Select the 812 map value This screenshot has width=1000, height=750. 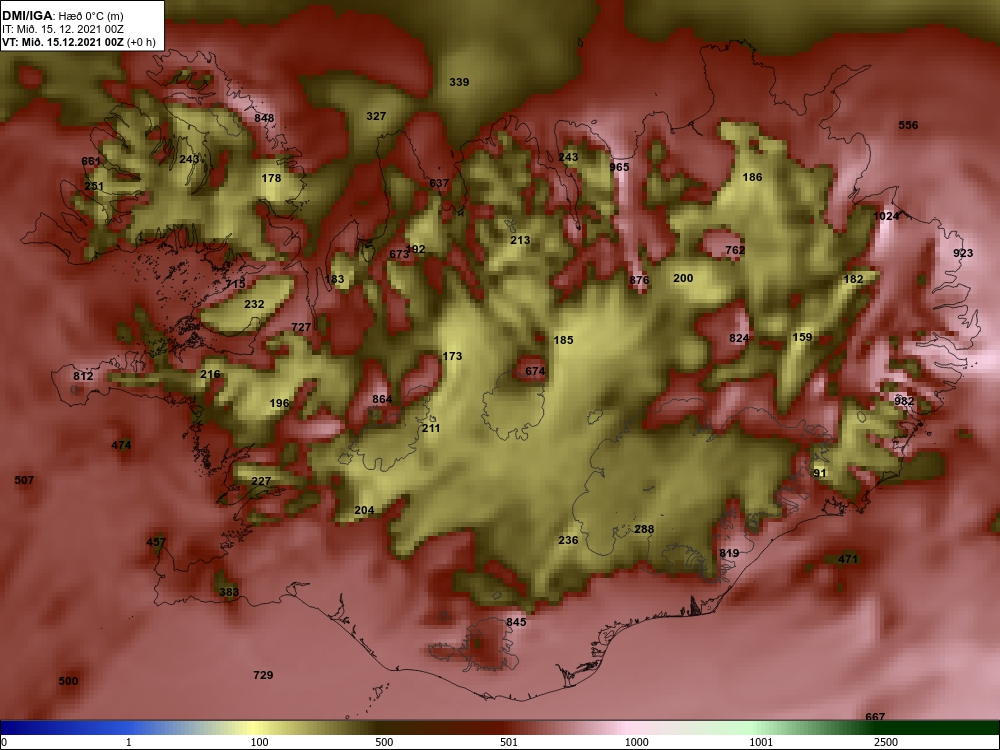(83, 376)
